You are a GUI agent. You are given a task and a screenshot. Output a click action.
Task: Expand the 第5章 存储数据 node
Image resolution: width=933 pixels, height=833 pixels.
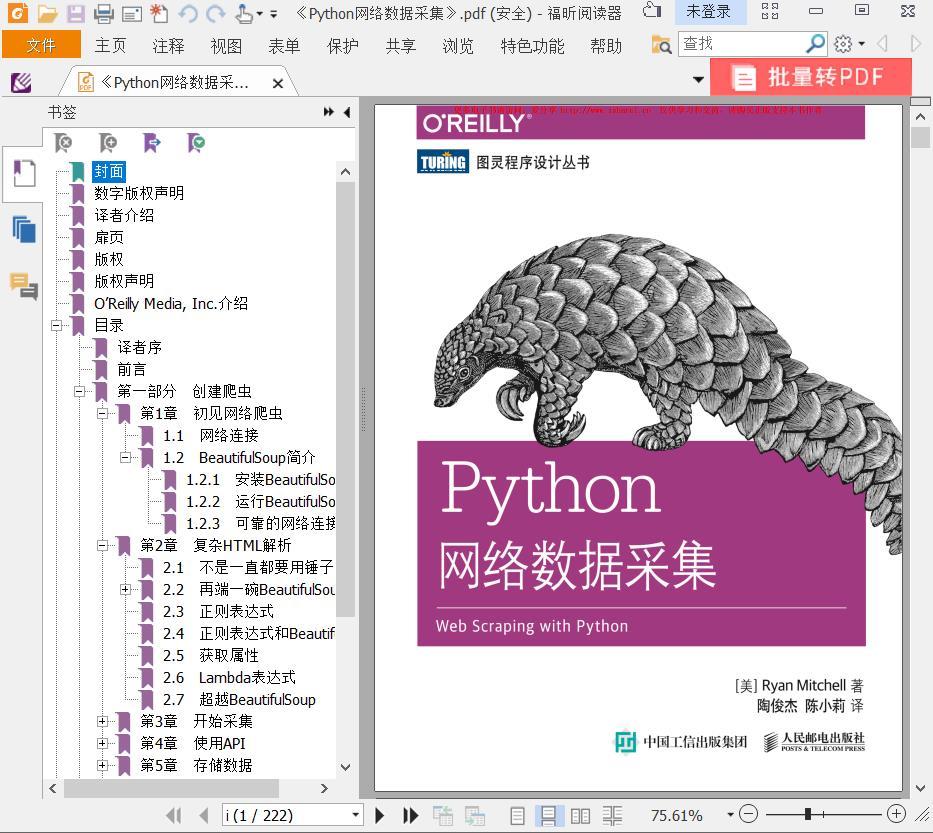102,765
